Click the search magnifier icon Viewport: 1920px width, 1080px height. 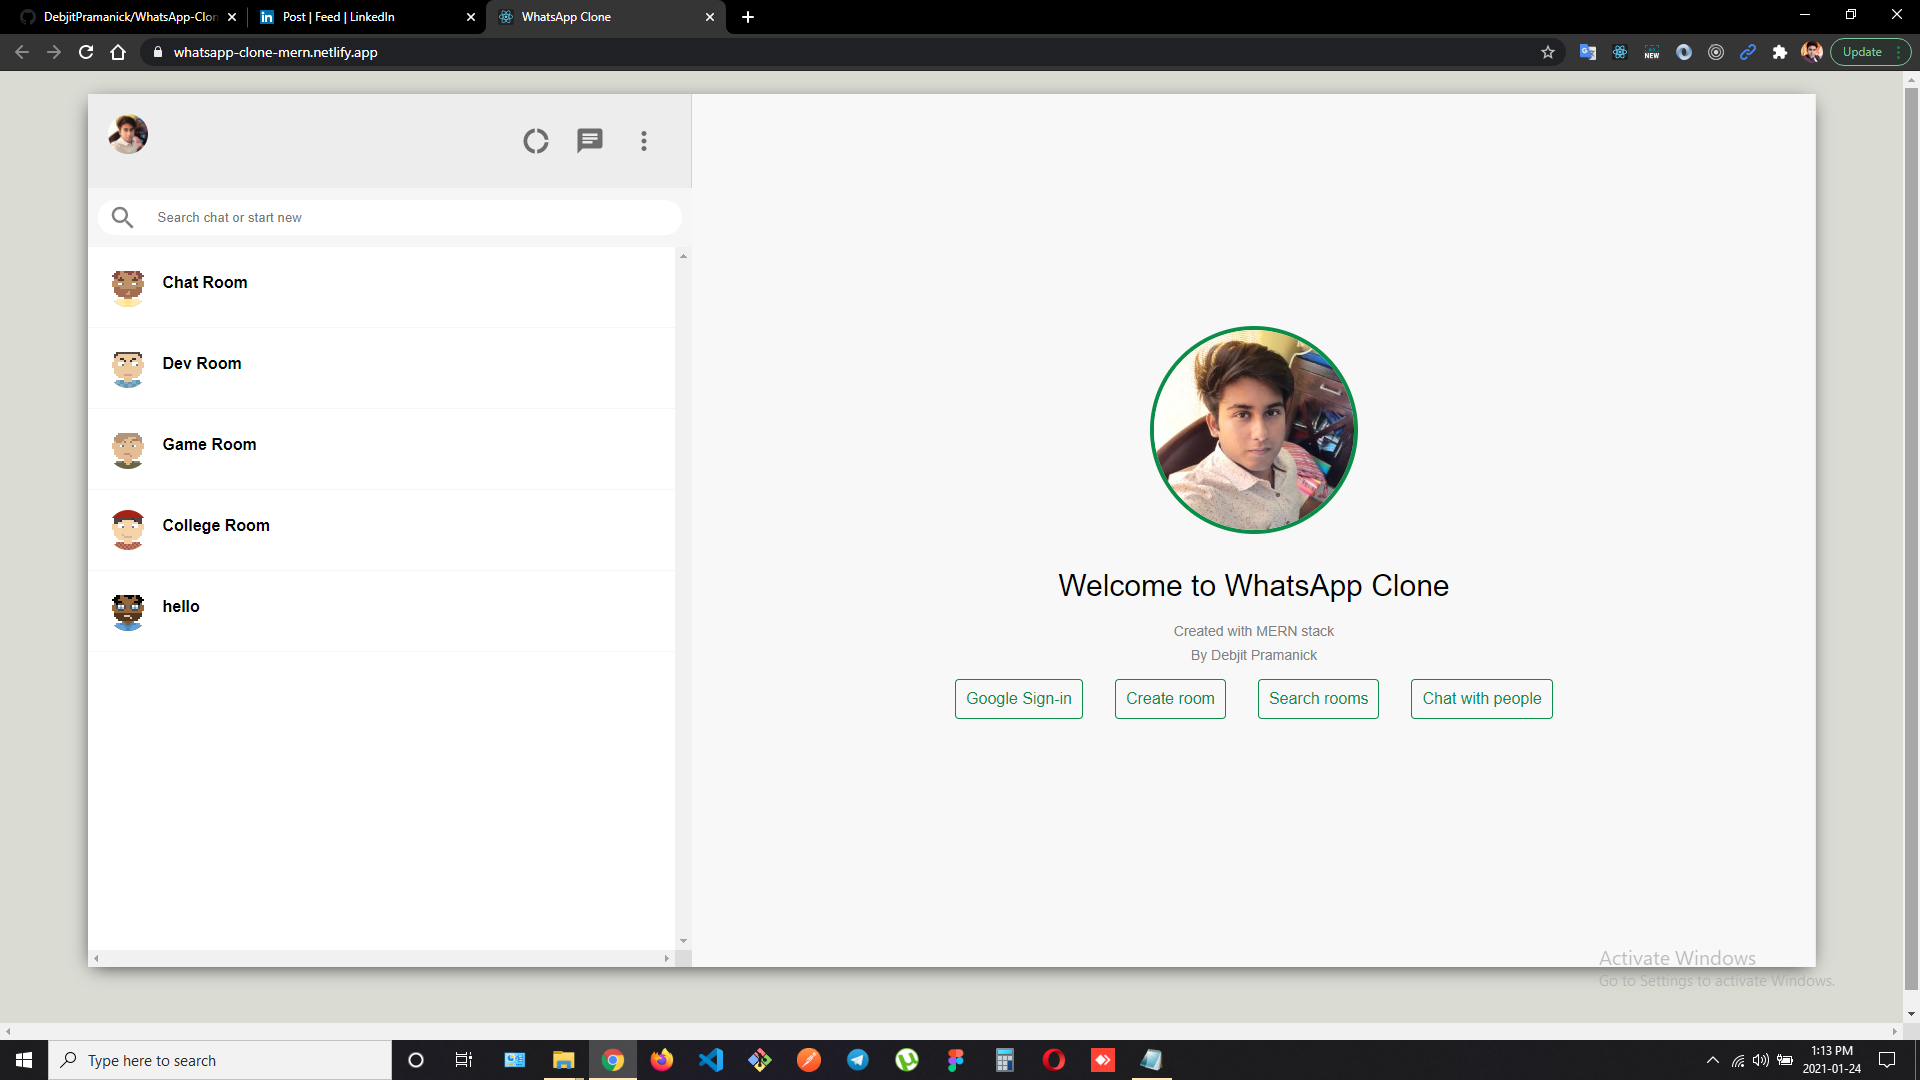tap(122, 217)
